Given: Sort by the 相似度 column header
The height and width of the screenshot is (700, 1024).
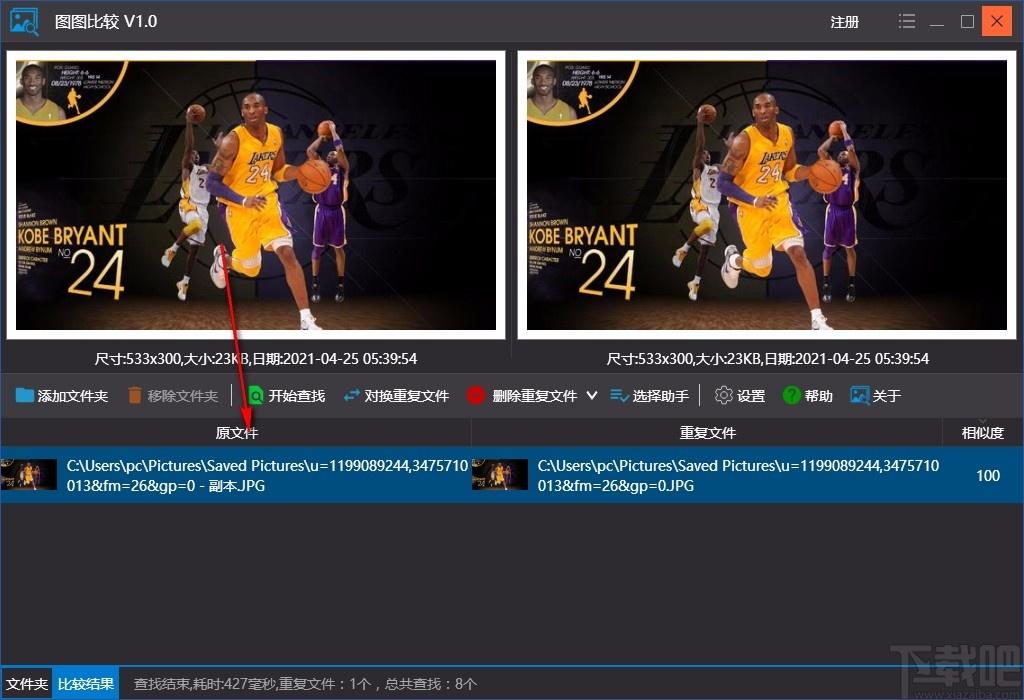Looking at the screenshot, I should (983, 432).
